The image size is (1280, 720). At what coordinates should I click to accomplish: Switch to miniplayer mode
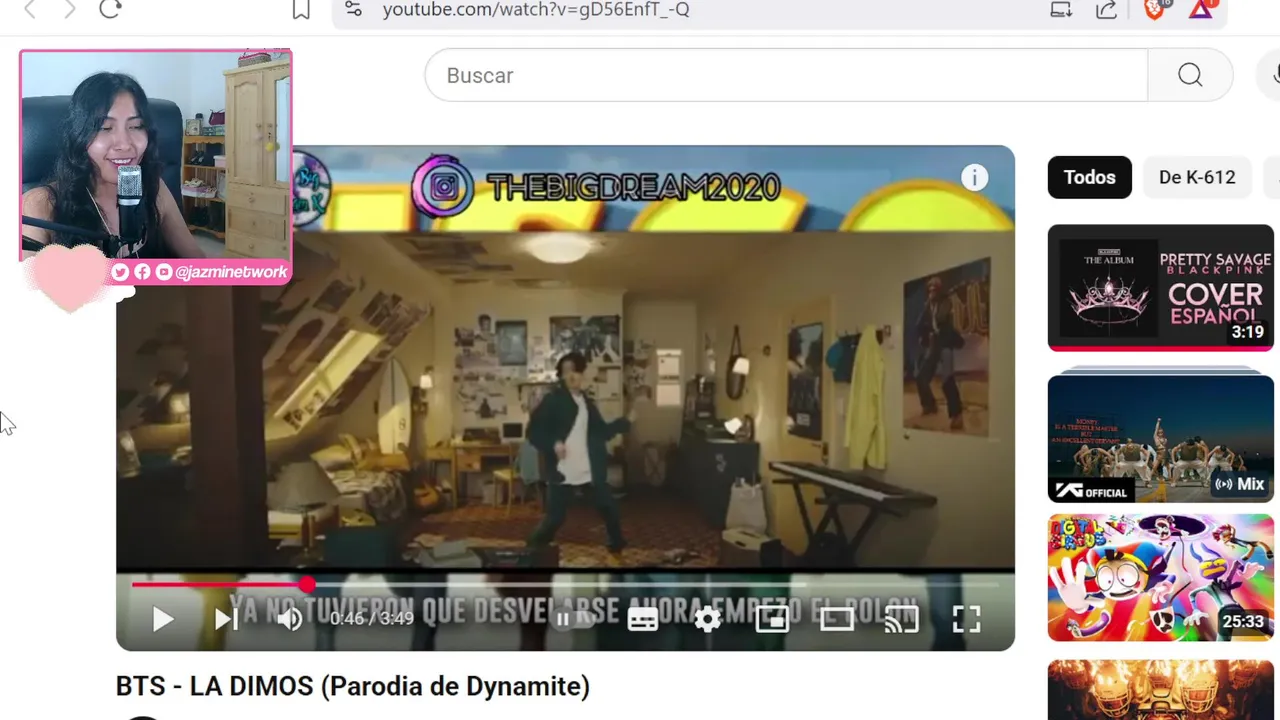[x=772, y=620]
